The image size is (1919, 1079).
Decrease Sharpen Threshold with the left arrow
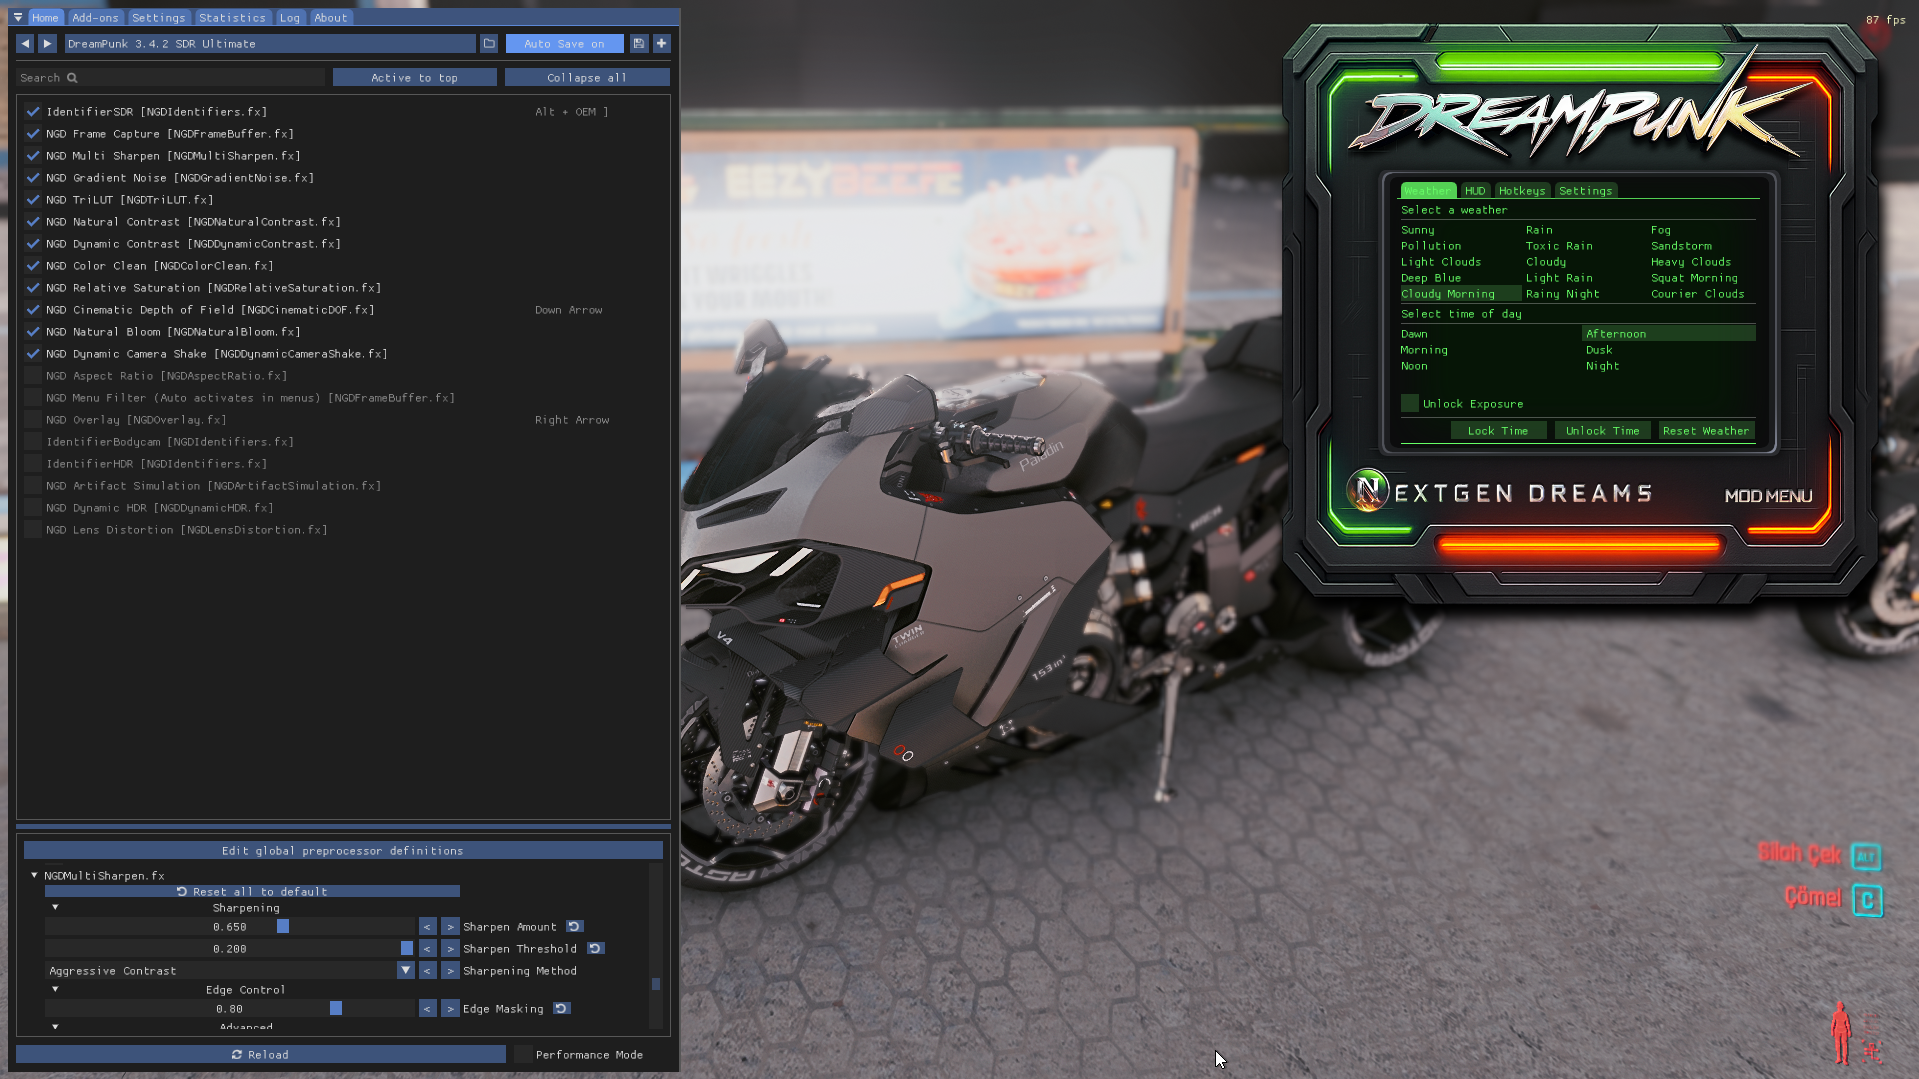(427, 949)
